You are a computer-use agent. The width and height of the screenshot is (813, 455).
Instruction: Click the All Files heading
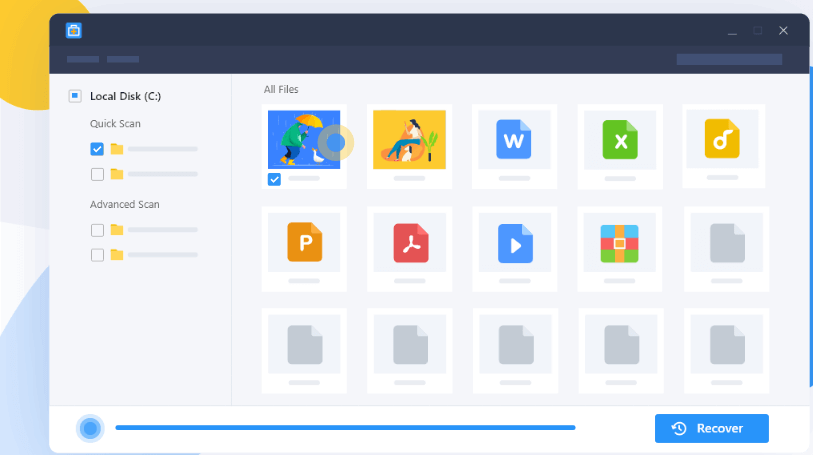click(x=281, y=89)
